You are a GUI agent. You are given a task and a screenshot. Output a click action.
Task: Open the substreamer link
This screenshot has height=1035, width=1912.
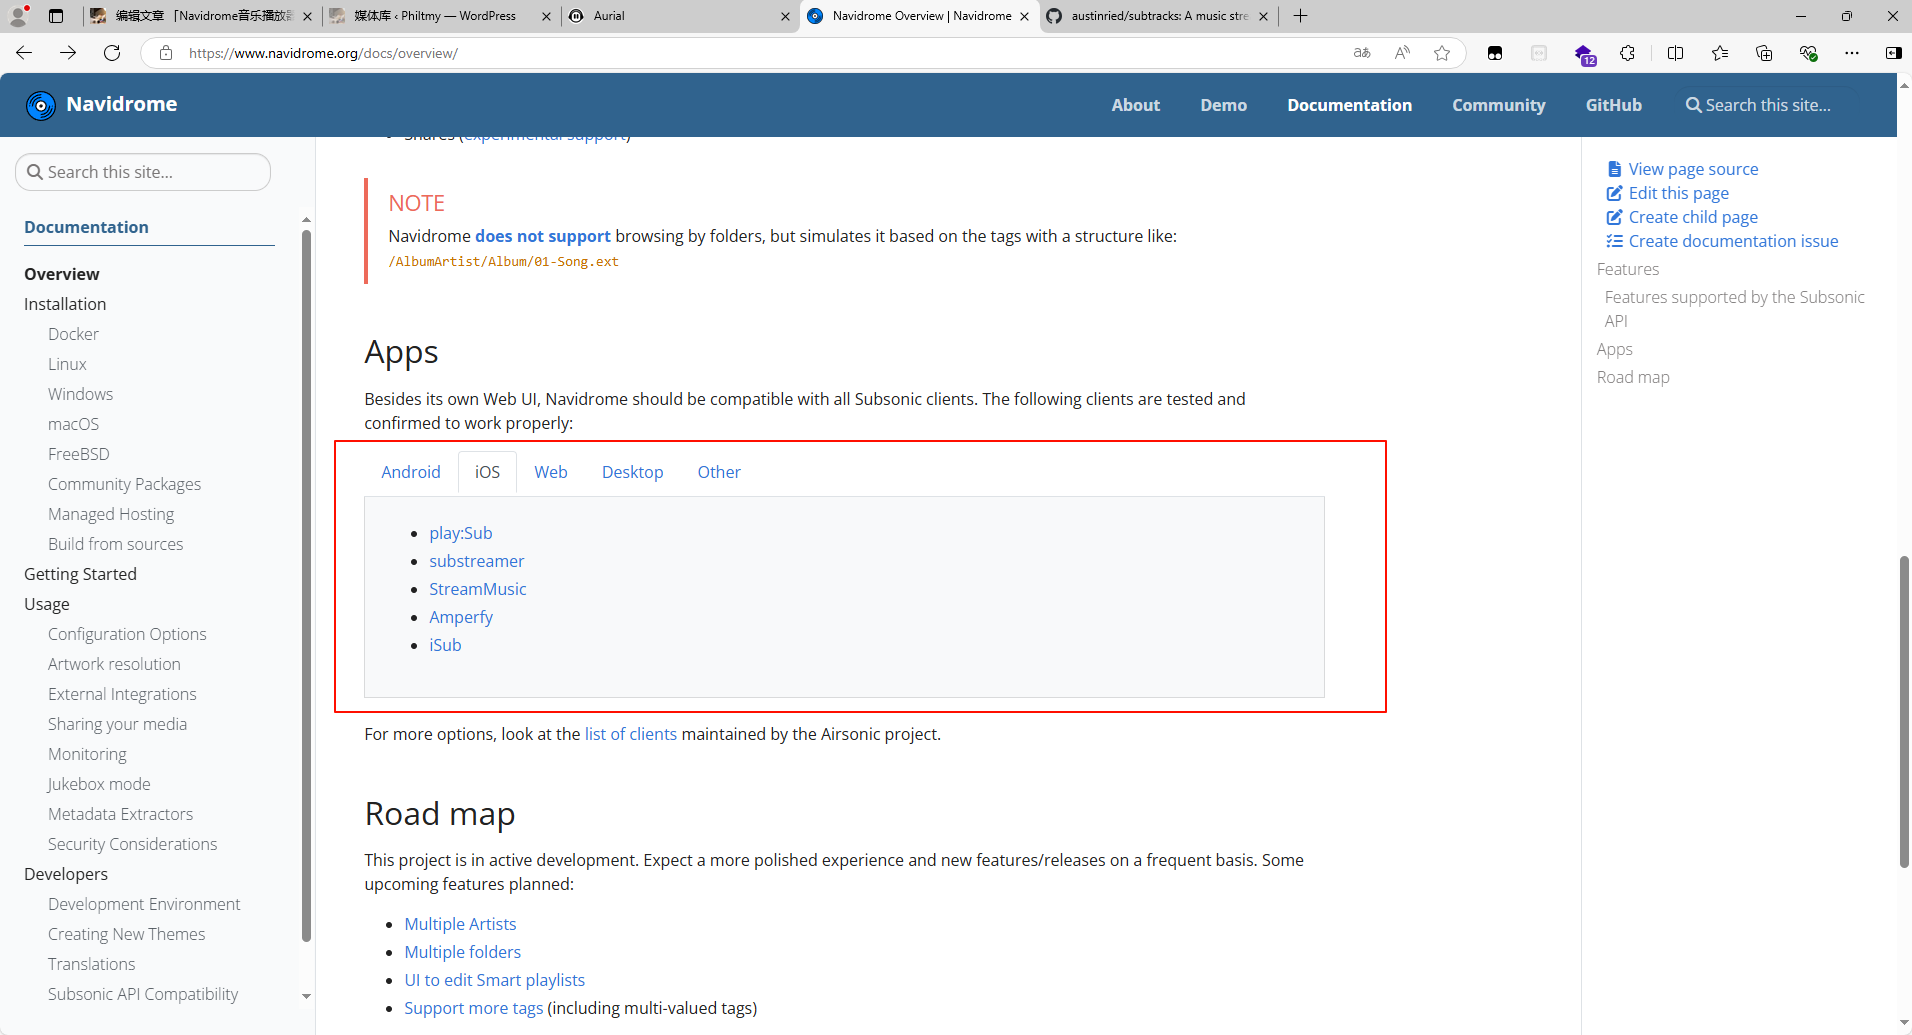pyautogui.click(x=477, y=561)
